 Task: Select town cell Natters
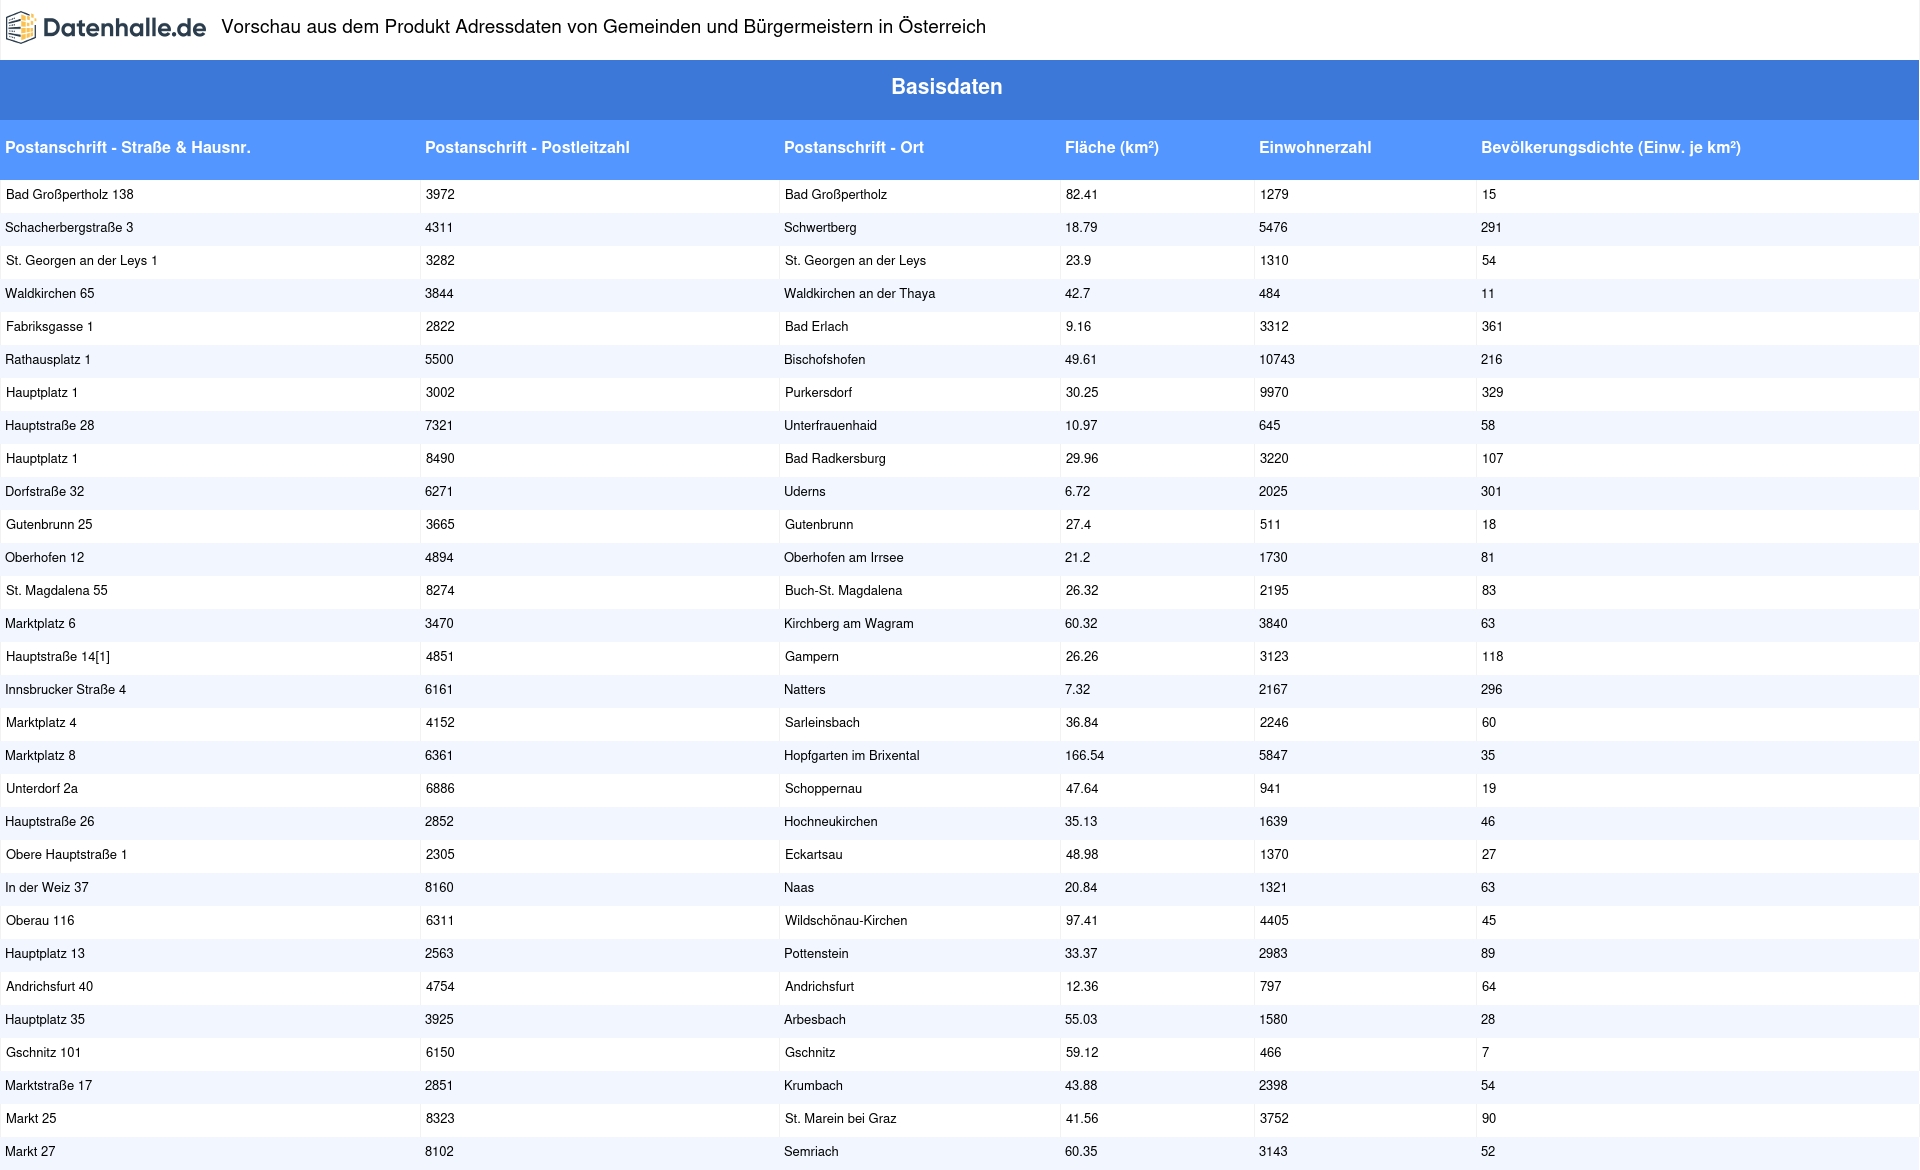tap(805, 690)
